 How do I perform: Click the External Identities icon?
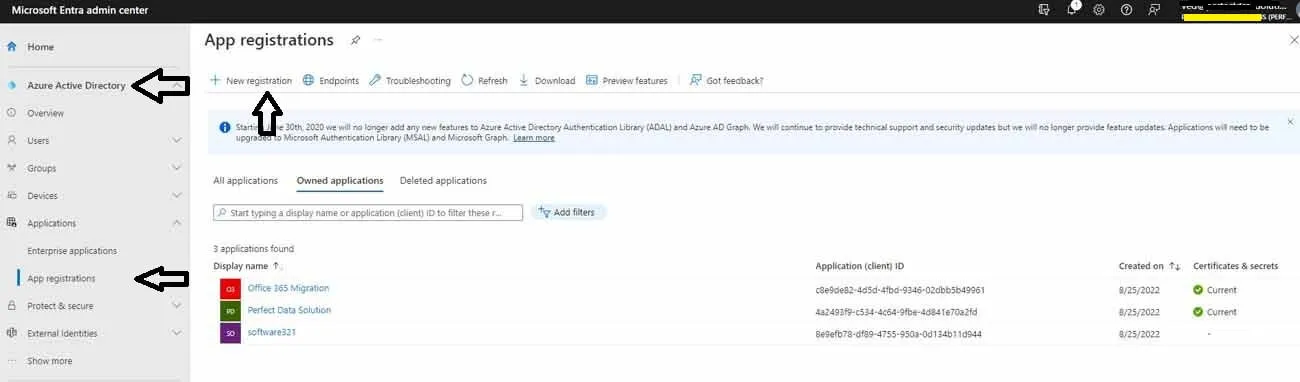[12, 333]
